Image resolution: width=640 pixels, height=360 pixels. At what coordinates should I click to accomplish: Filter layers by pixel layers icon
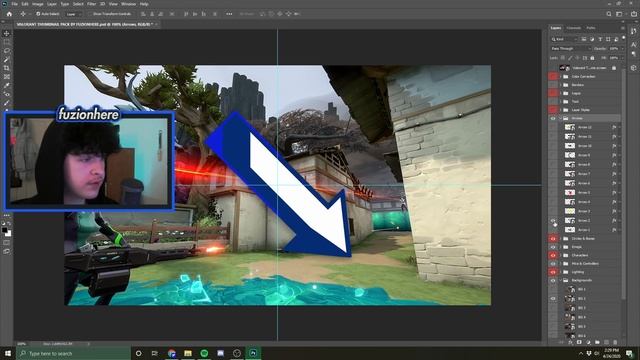tap(584, 39)
